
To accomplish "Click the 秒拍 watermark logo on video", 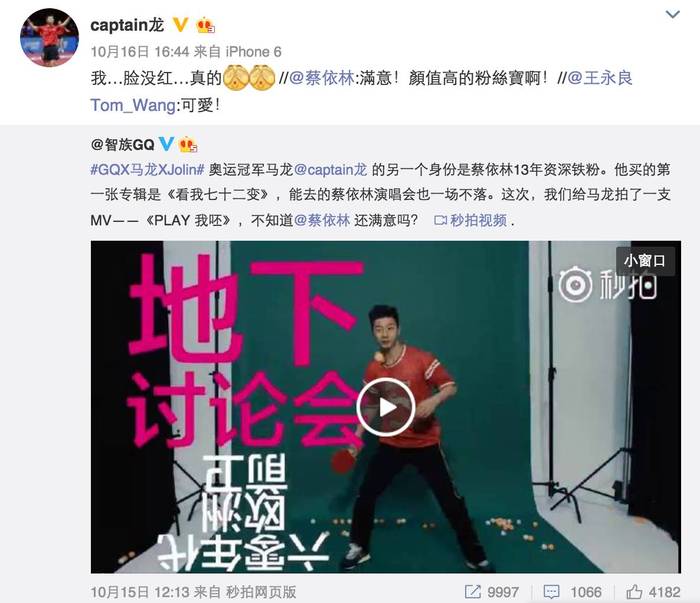I will (608, 286).
